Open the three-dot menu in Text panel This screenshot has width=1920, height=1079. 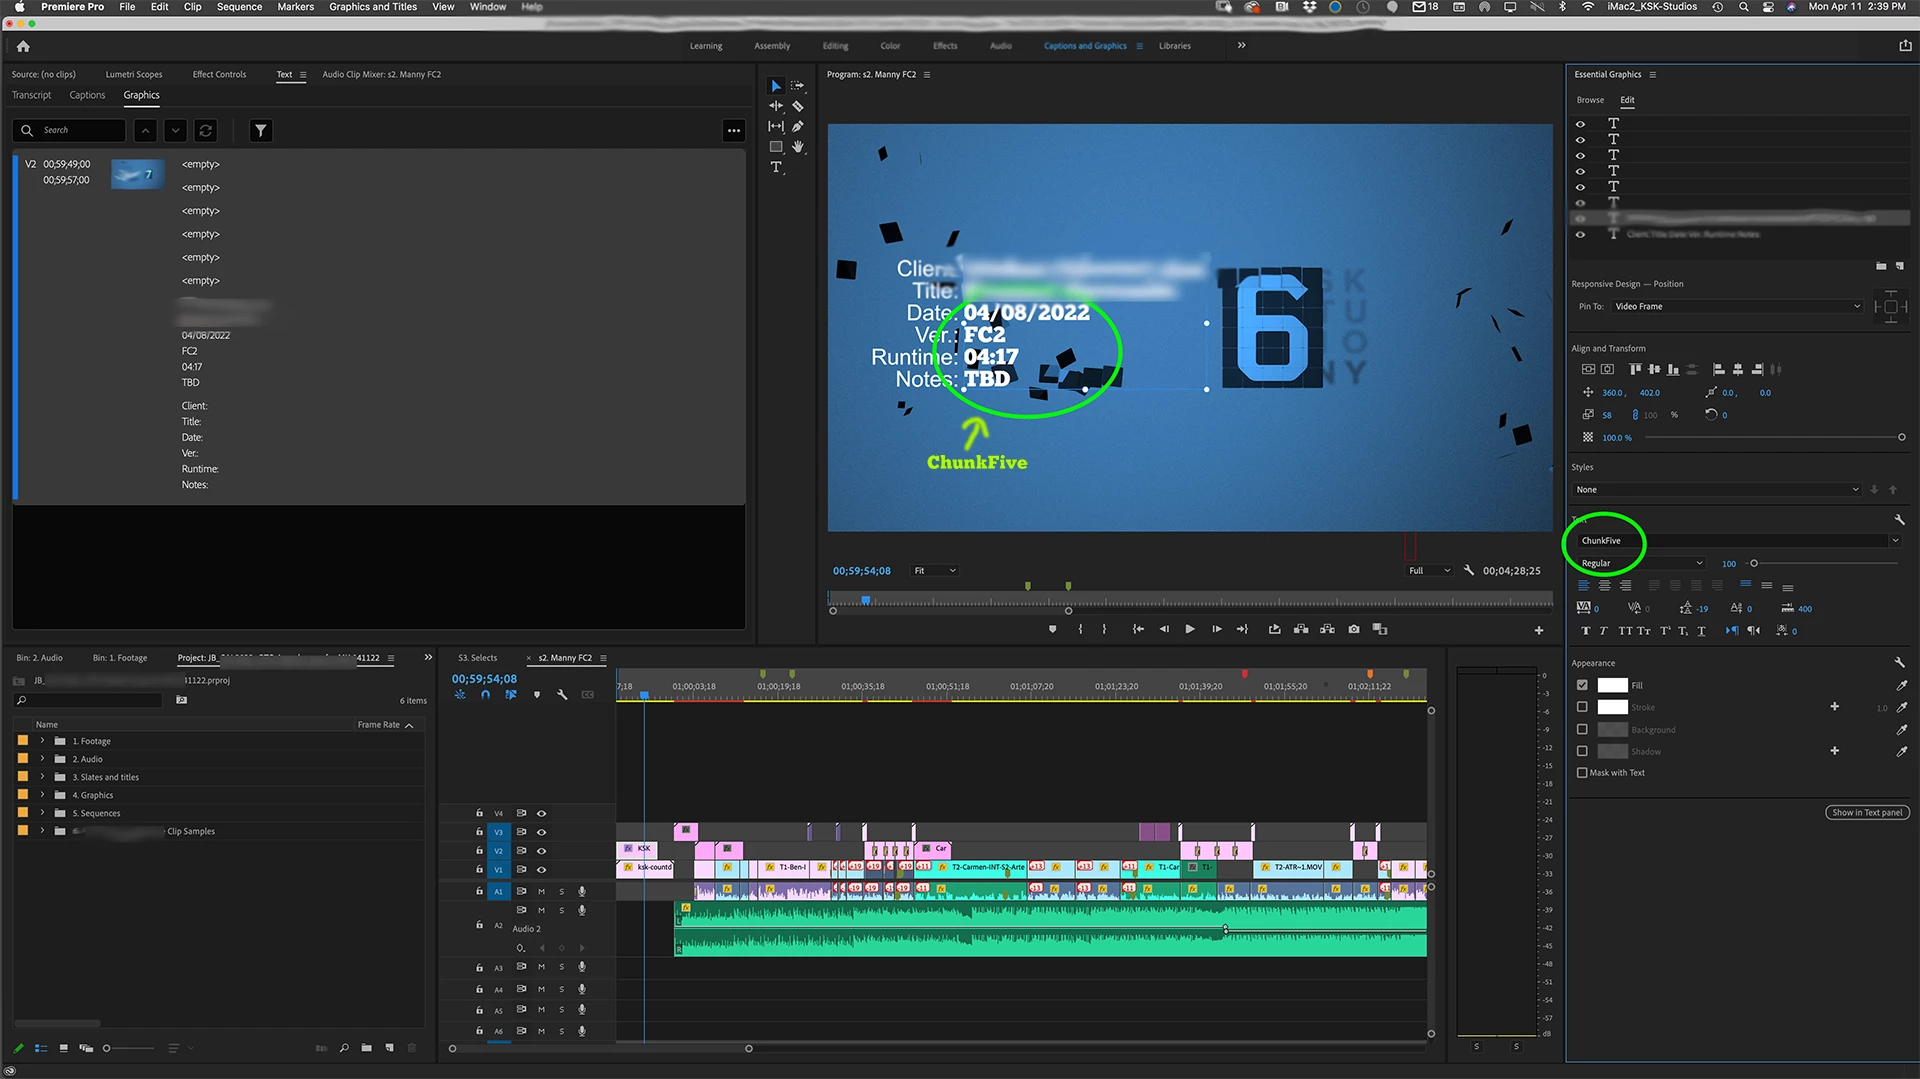point(734,131)
